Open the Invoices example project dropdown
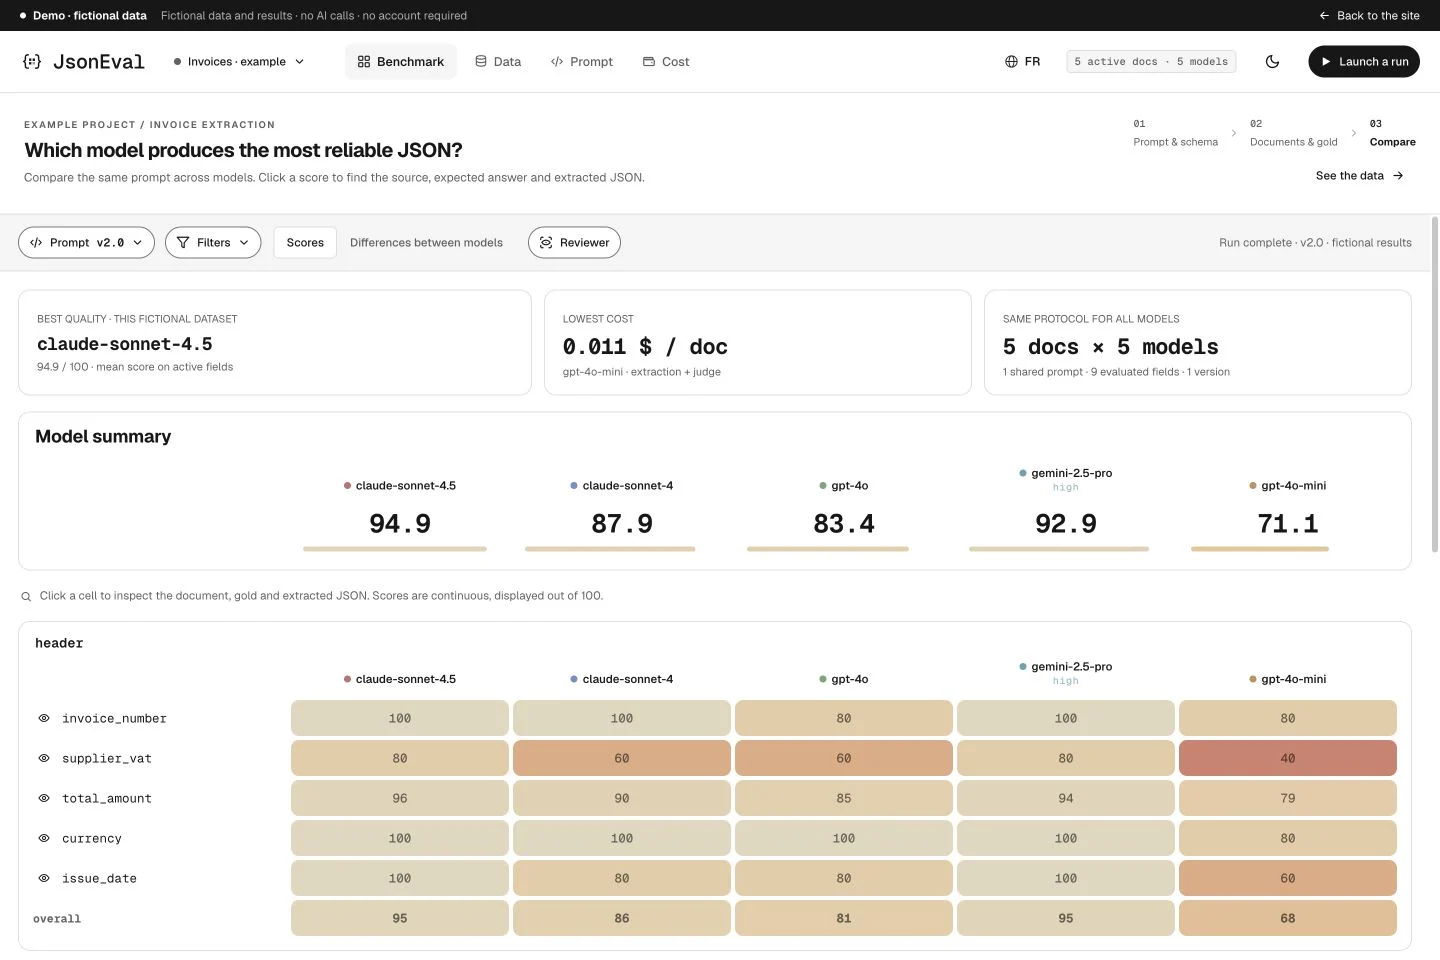Viewport: 1440px width, 960px height. point(239,62)
